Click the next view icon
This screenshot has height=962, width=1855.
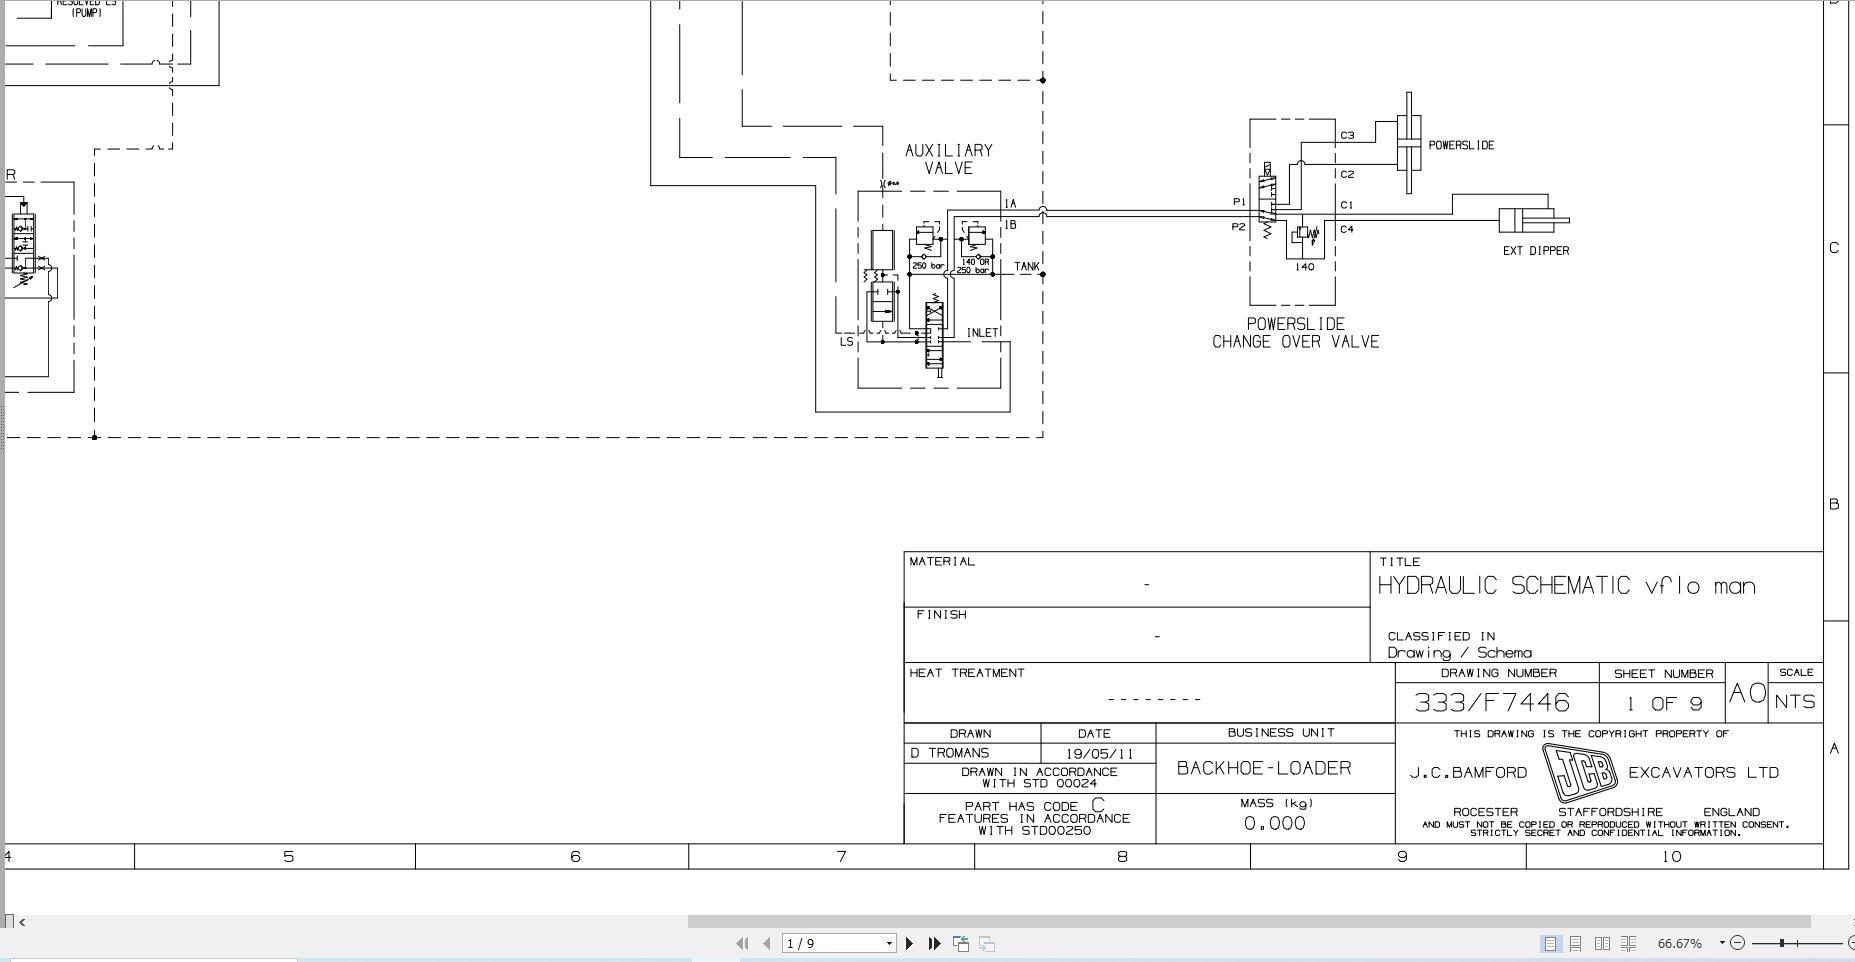coord(987,943)
